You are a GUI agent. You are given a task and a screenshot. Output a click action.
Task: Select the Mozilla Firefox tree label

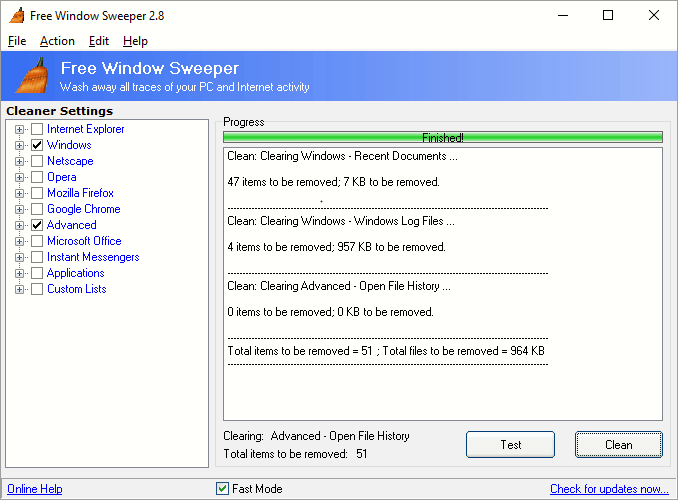[80, 193]
